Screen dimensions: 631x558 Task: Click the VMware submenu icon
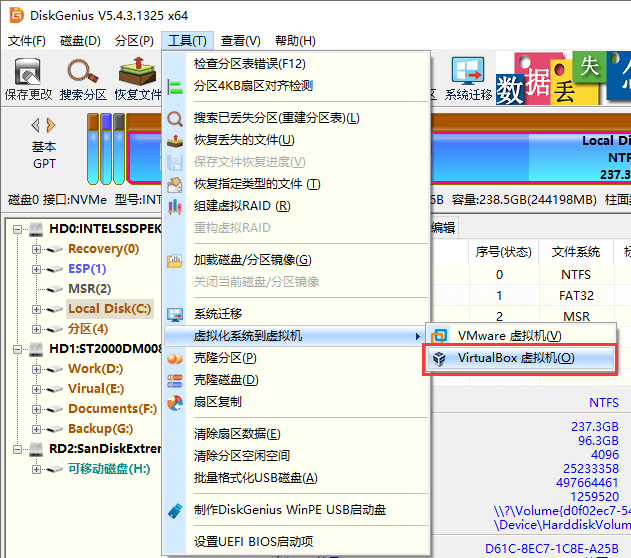(x=439, y=336)
